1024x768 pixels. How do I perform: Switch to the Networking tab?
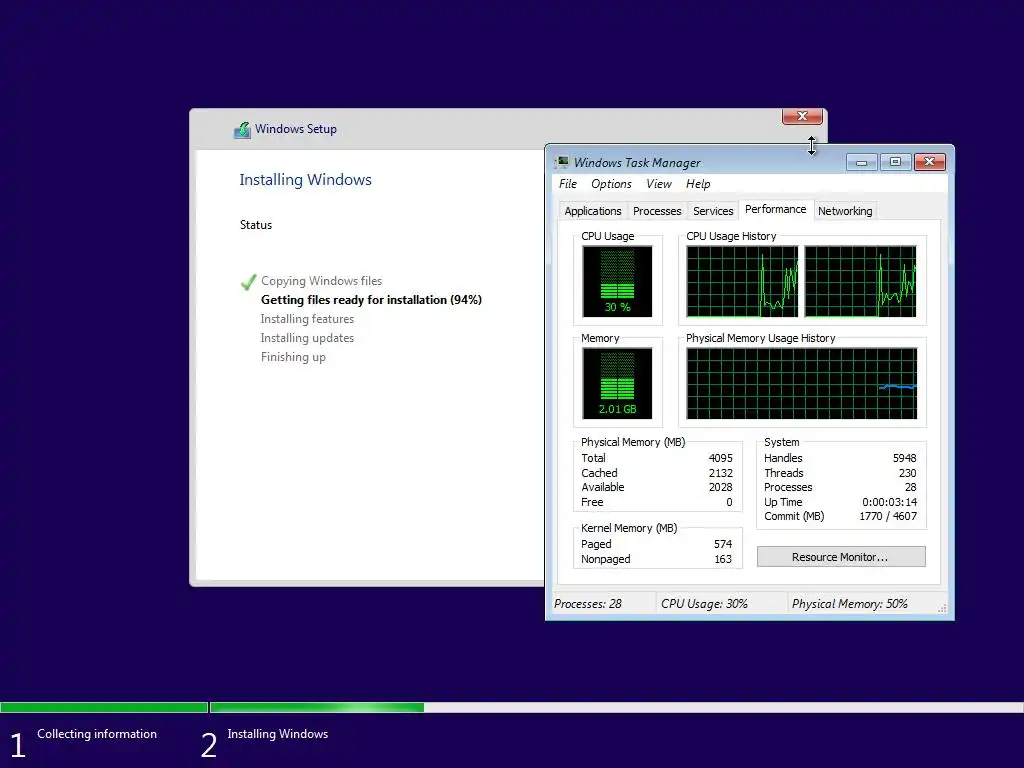pyautogui.click(x=845, y=211)
